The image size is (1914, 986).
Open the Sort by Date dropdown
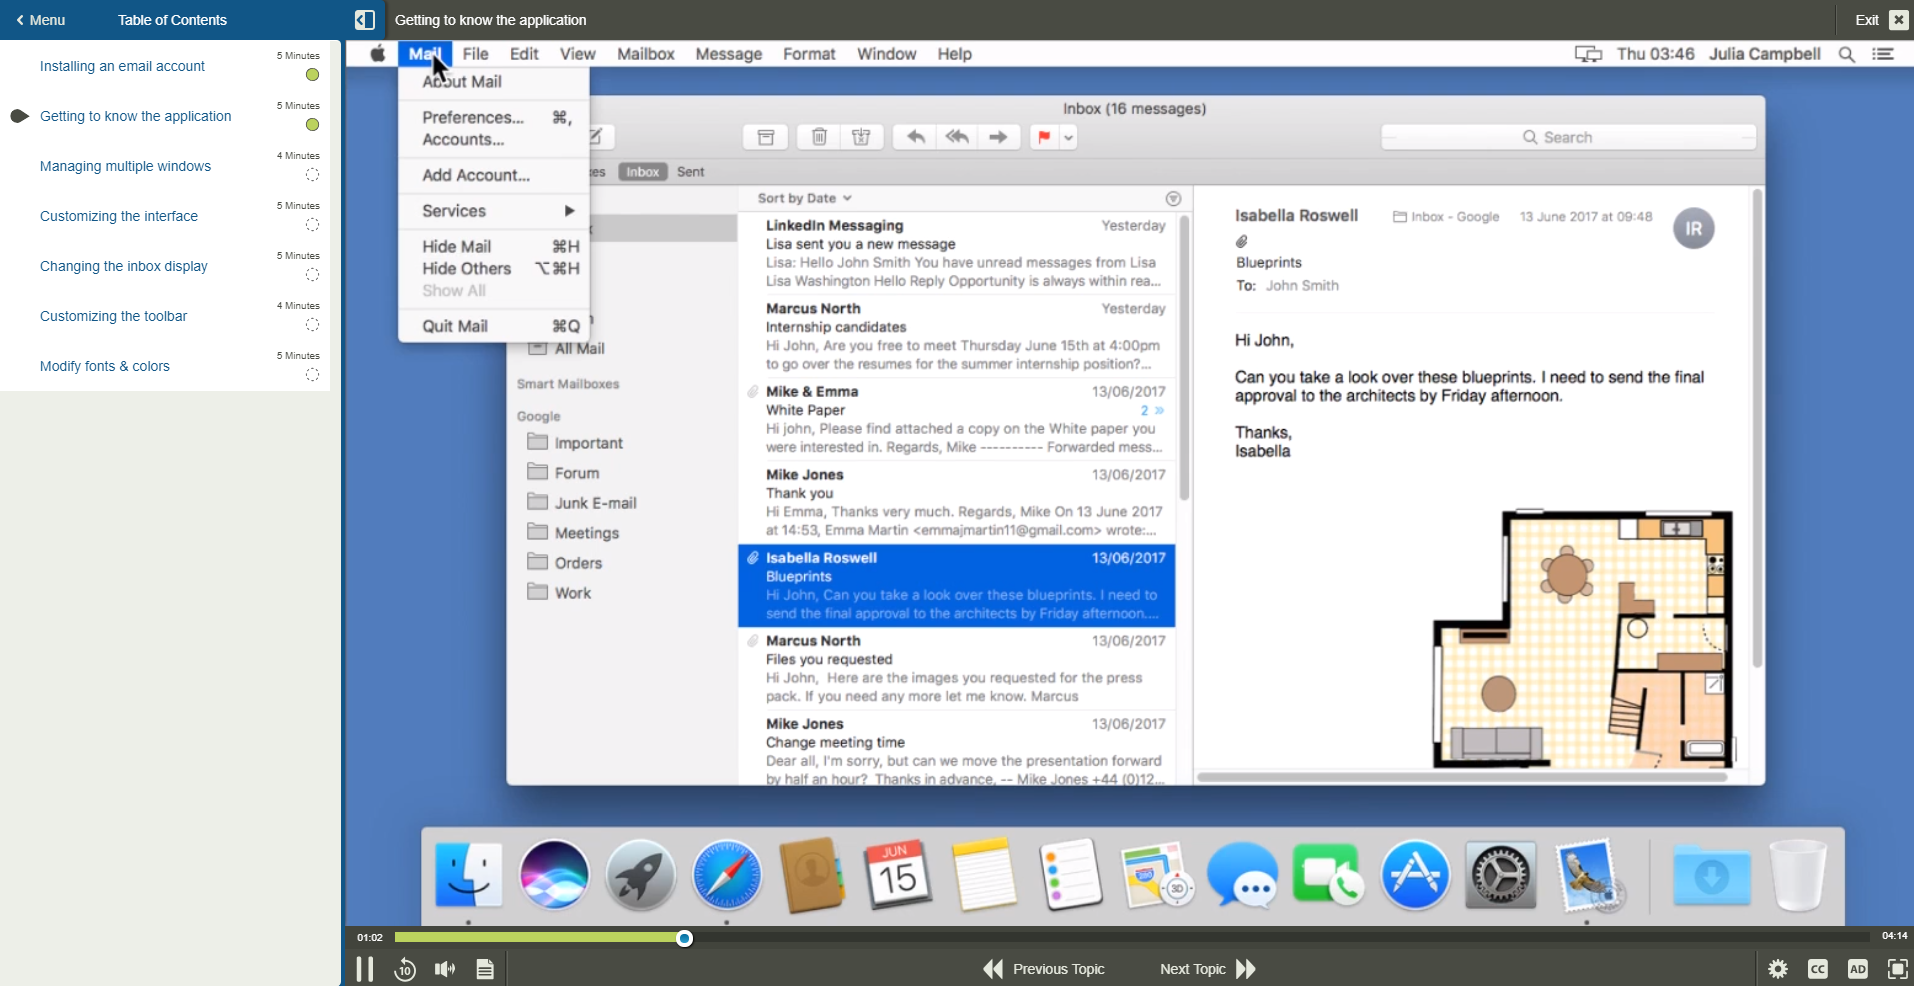pos(804,197)
